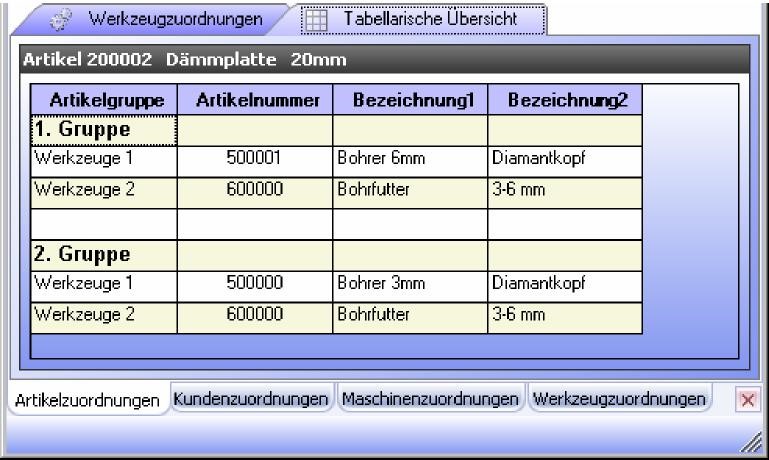This screenshot has height=460, width=769.
Task: Click the Bezeichnung2 column header
Action: [x=565, y=100]
